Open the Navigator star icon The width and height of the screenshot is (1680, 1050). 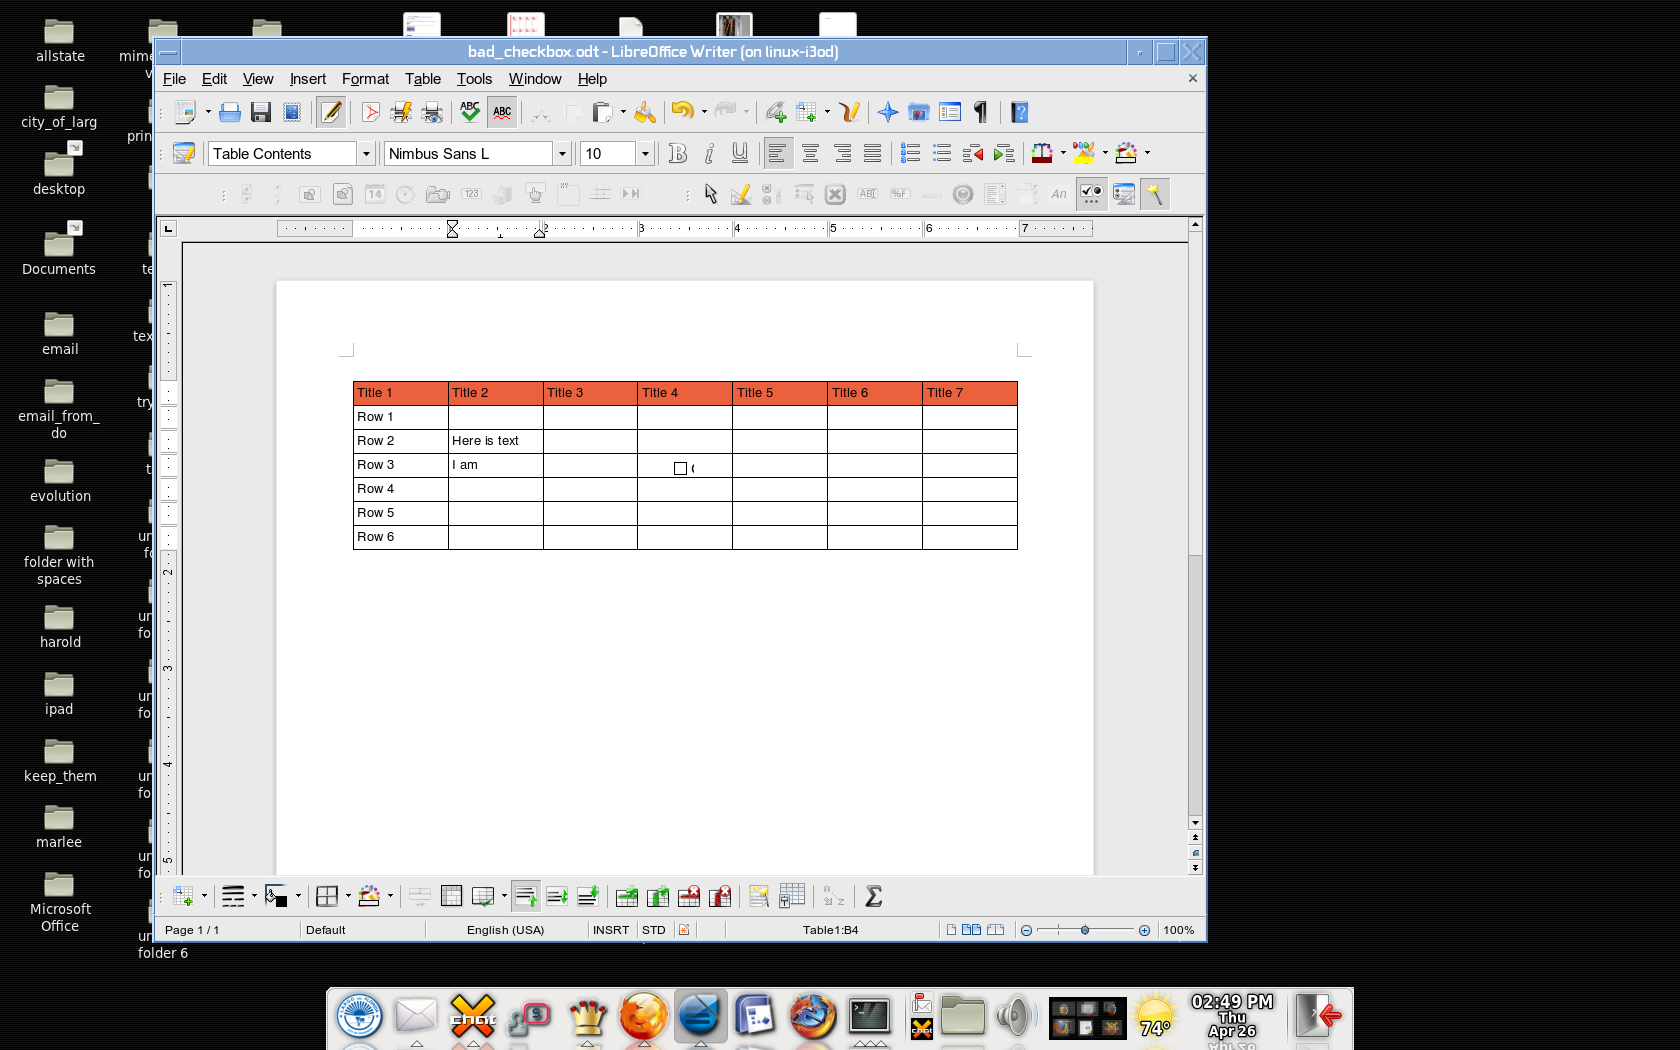887,113
